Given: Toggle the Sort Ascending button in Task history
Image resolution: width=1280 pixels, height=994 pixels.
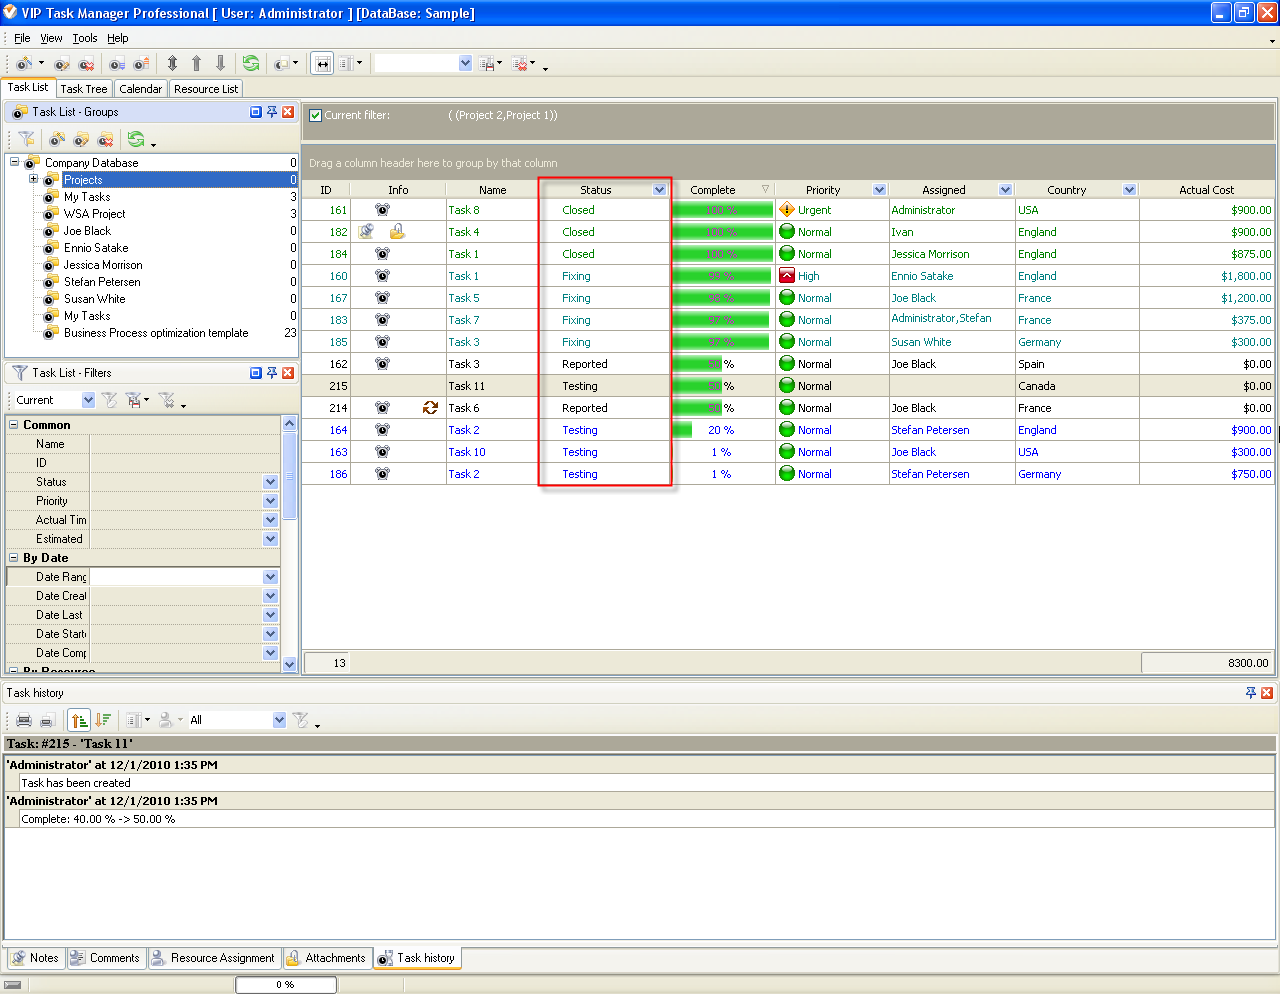Looking at the screenshot, I should pyautogui.click(x=78, y=720).
